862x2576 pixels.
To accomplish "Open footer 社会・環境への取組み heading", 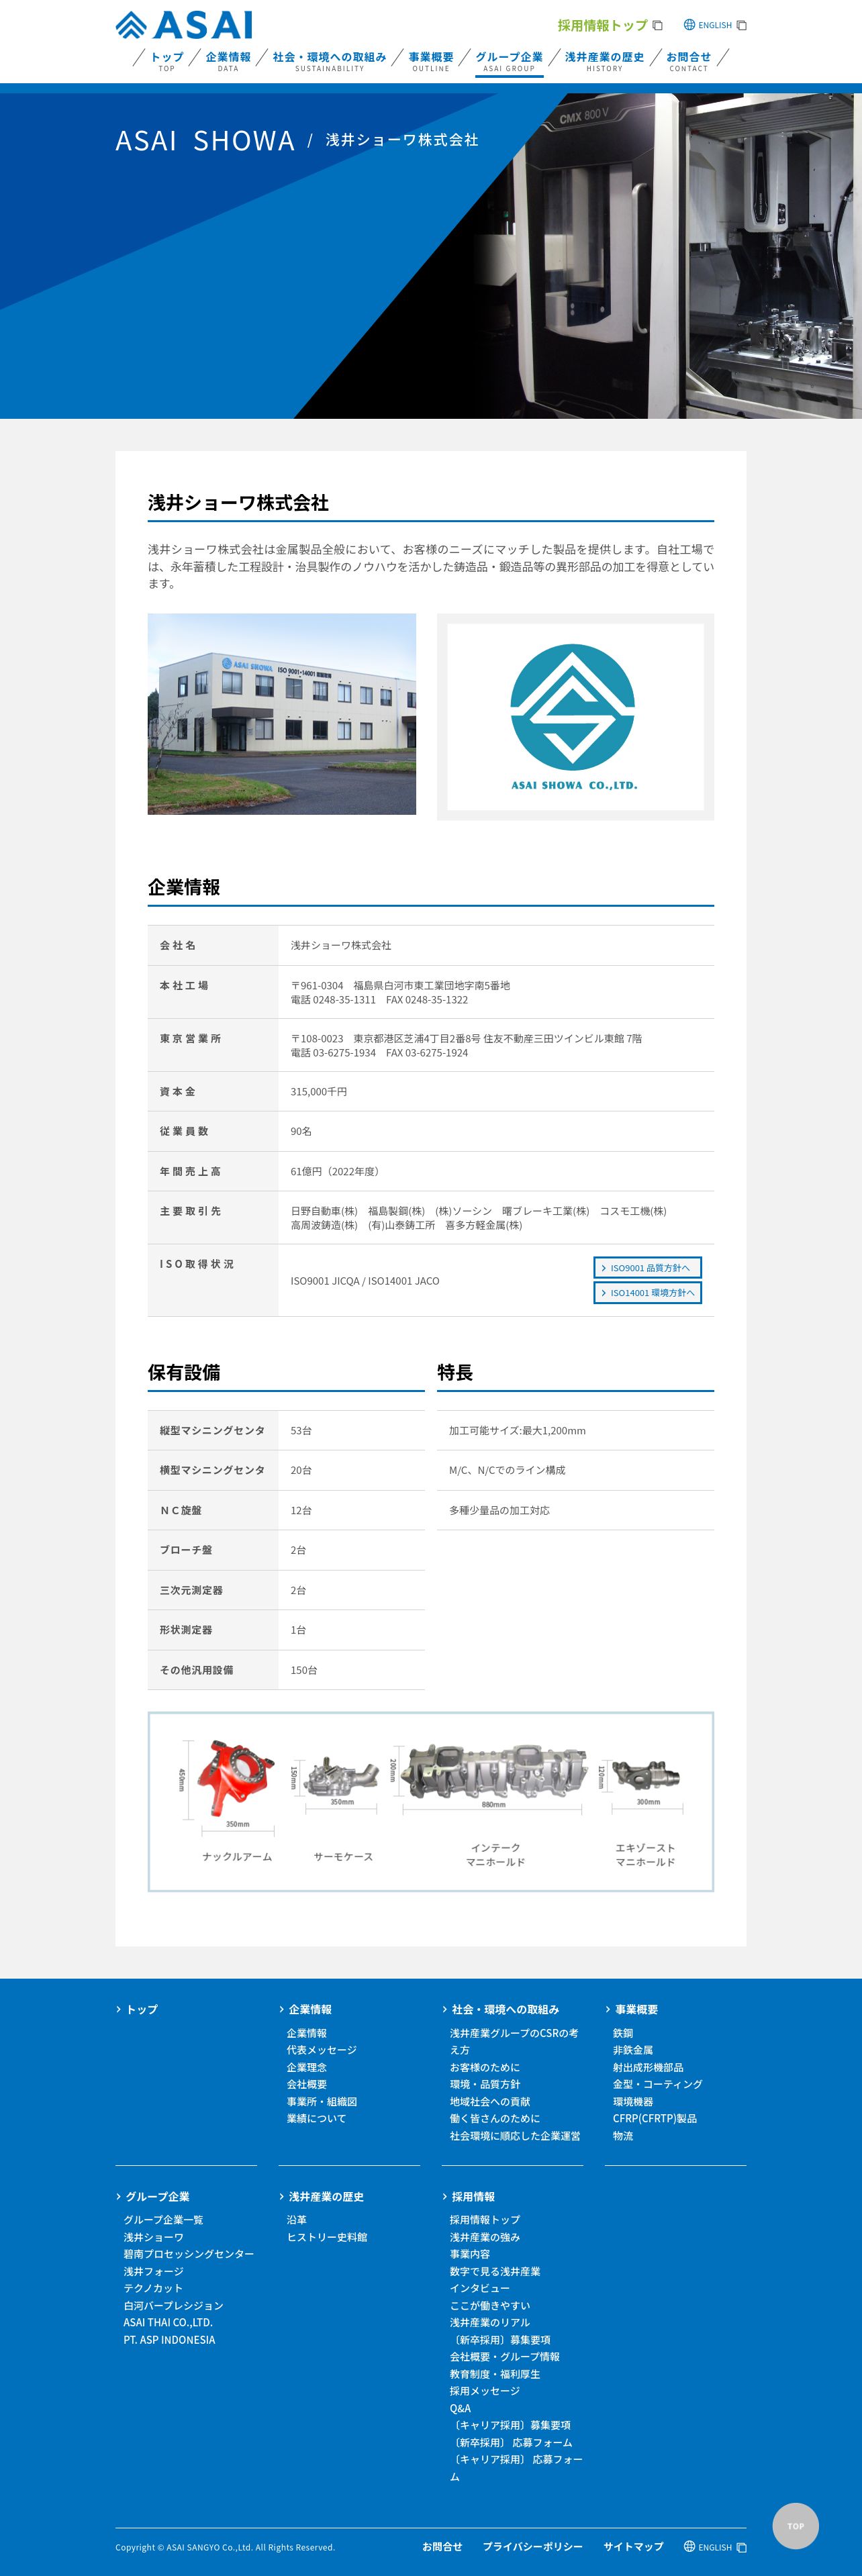I will (x=505, y=2009).
